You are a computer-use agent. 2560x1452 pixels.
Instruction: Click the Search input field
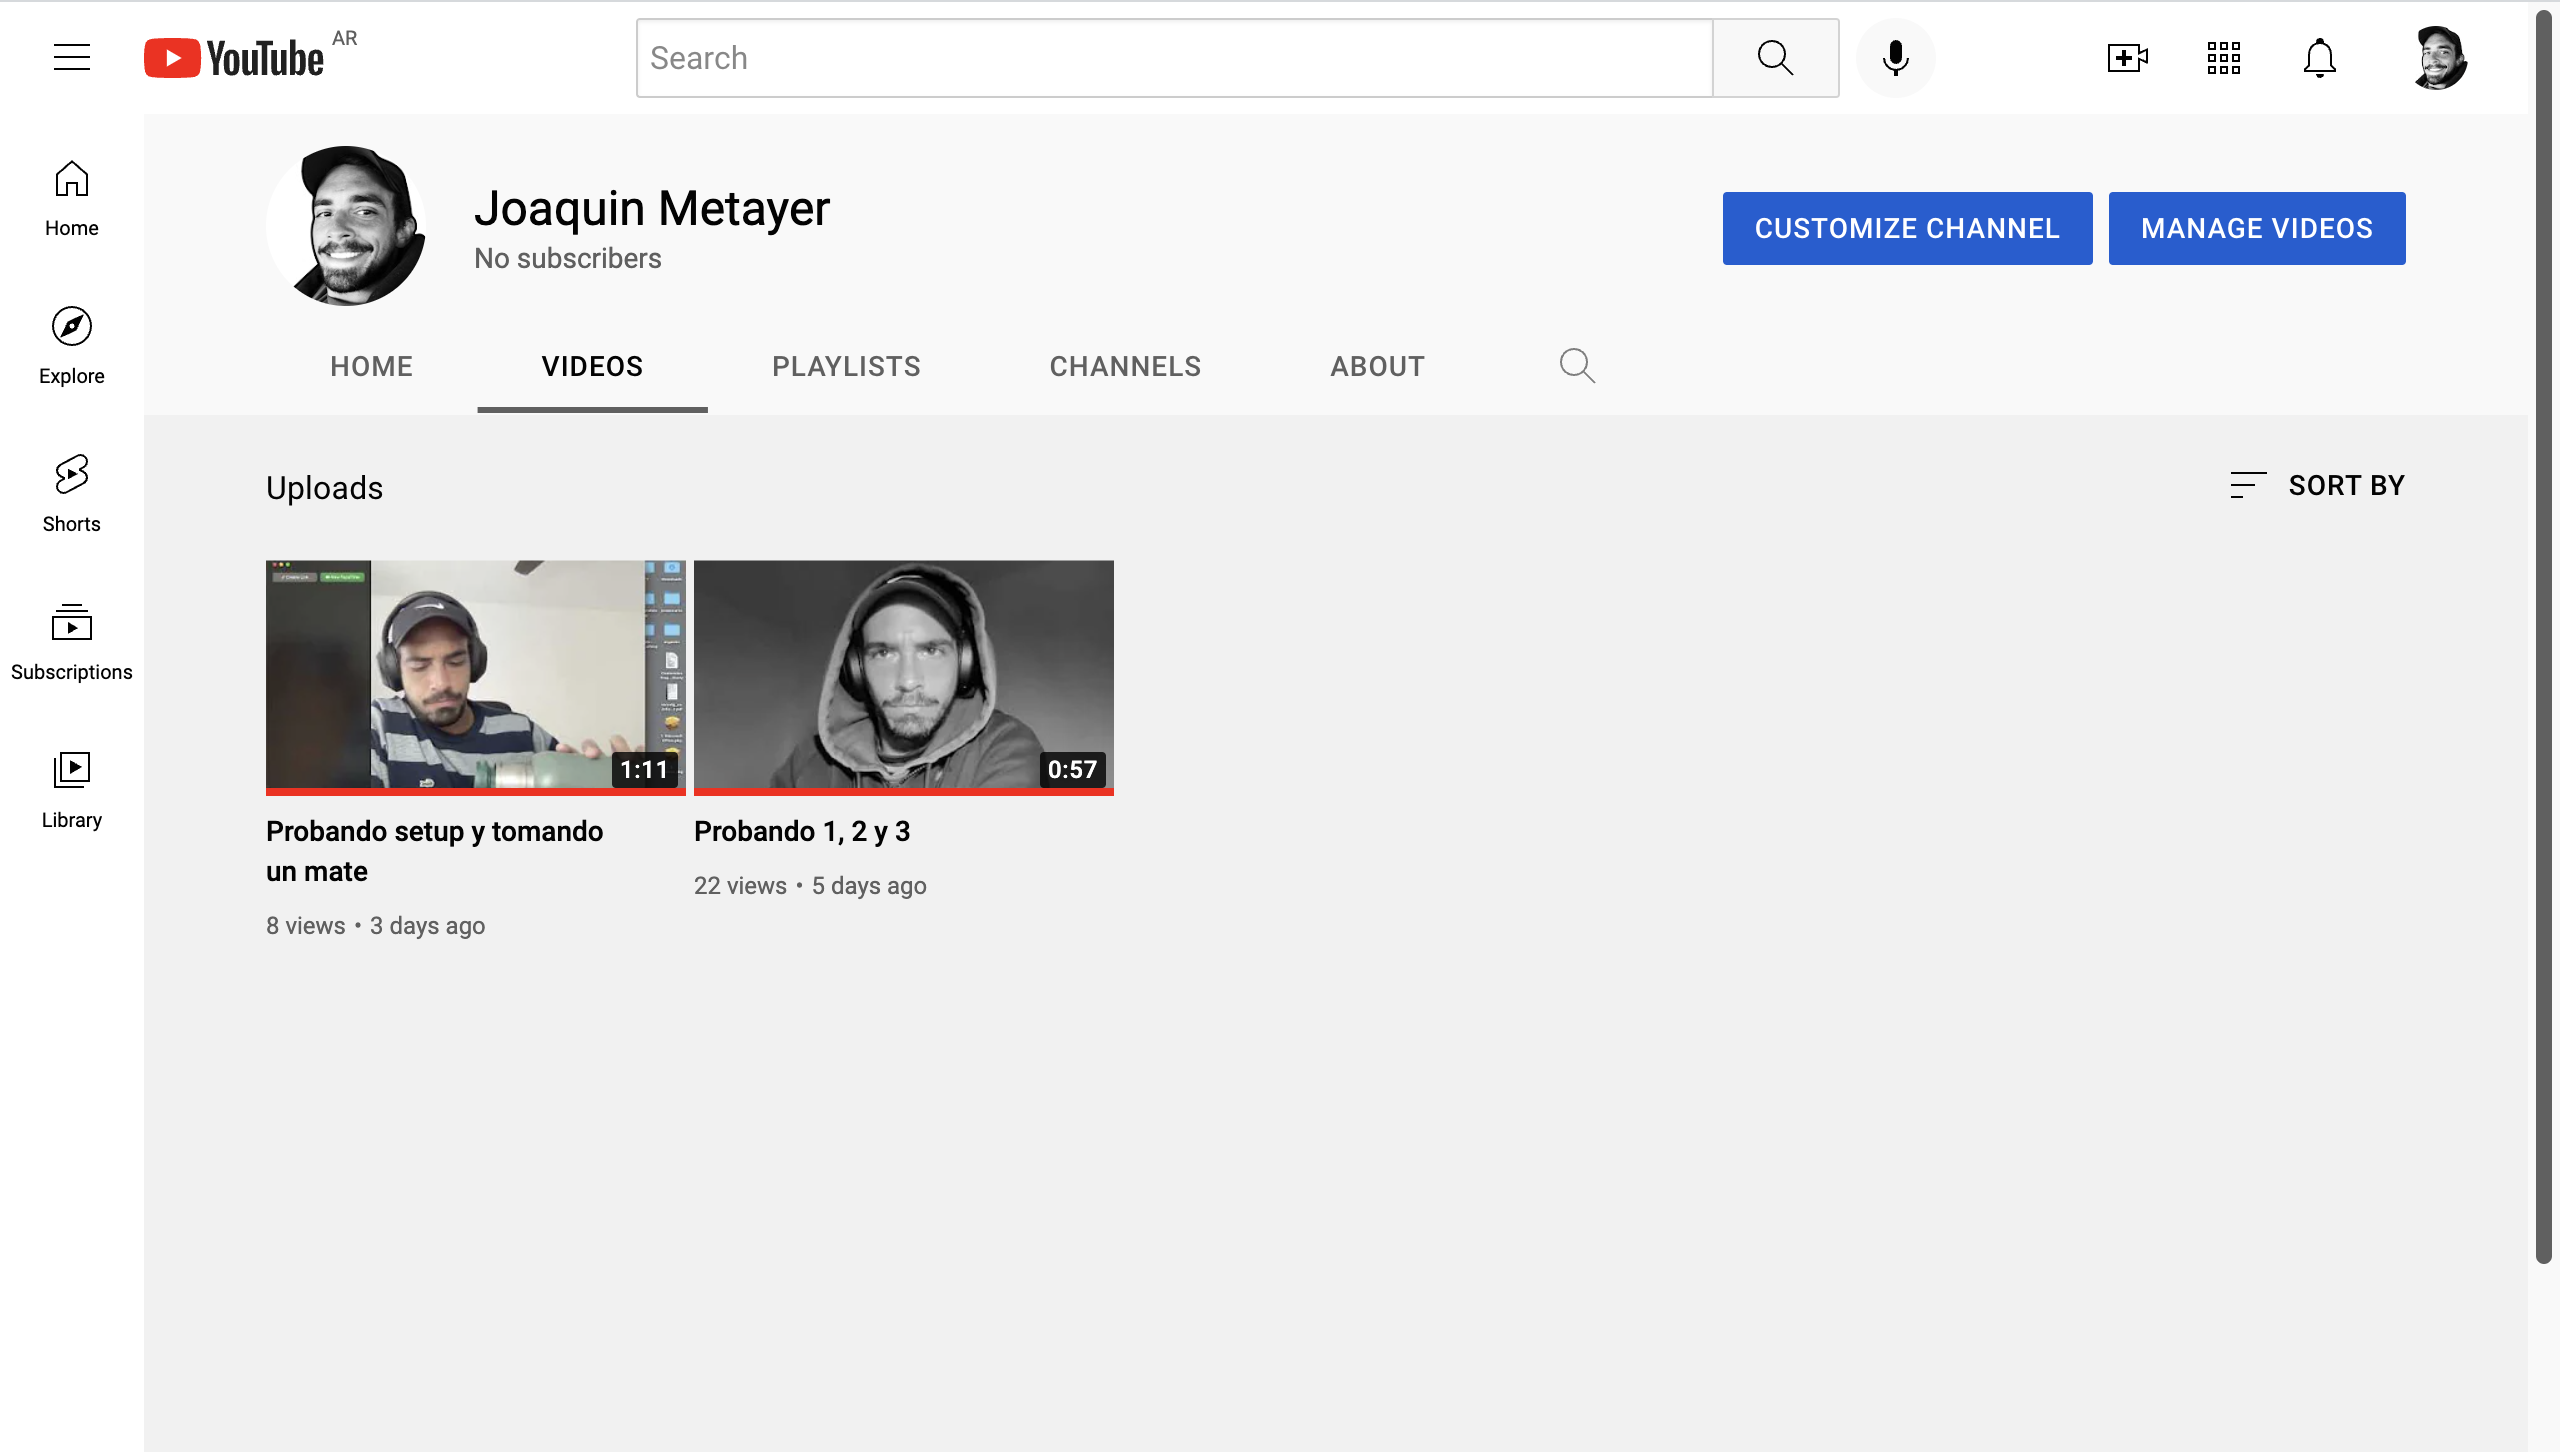(x=1175, y=58)
